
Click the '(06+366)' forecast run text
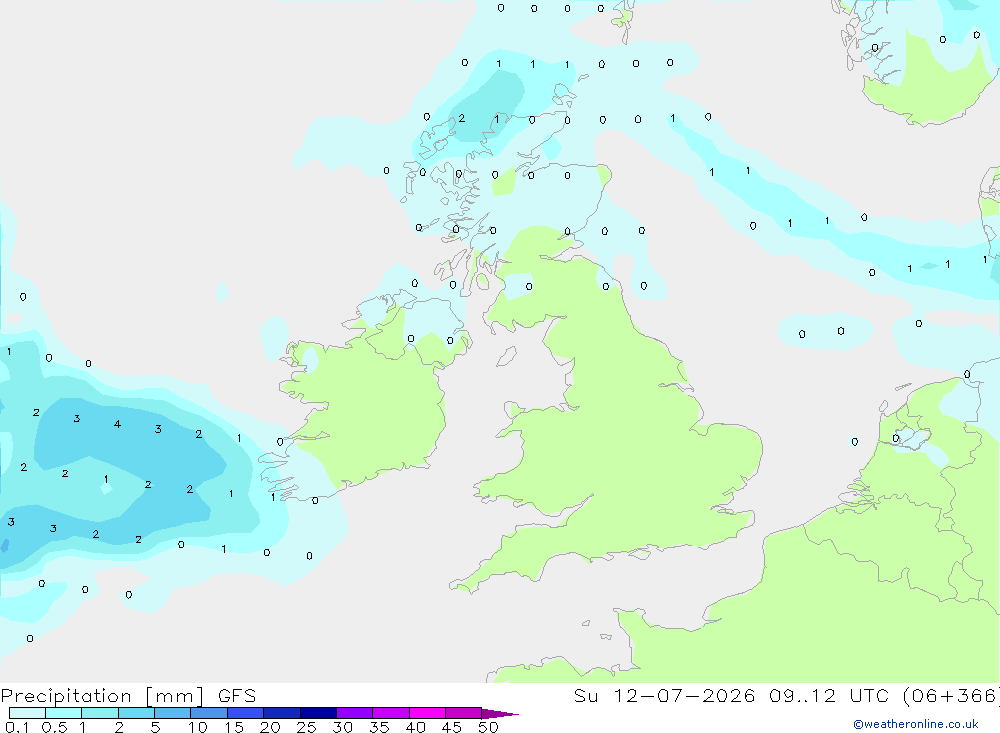point(953,695)
